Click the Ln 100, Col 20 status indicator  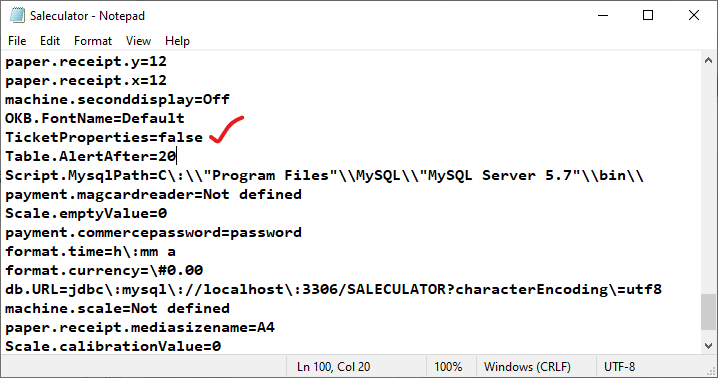tap(333, 367)
